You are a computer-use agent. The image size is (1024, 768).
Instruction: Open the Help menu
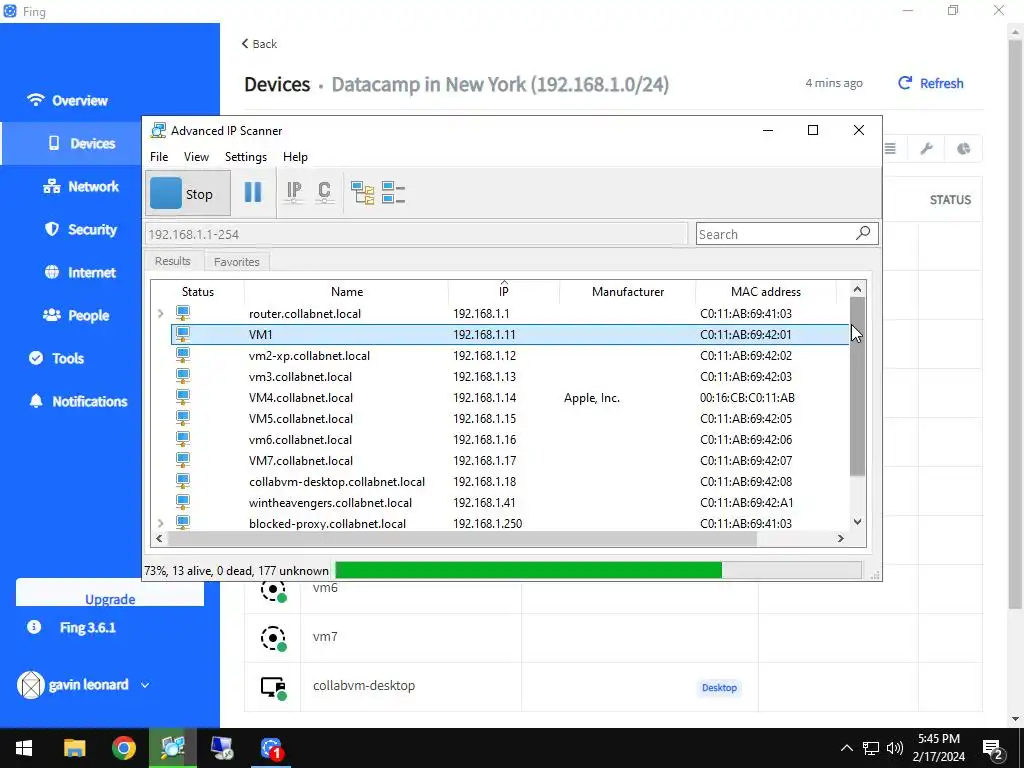click(x=295, y=157)
